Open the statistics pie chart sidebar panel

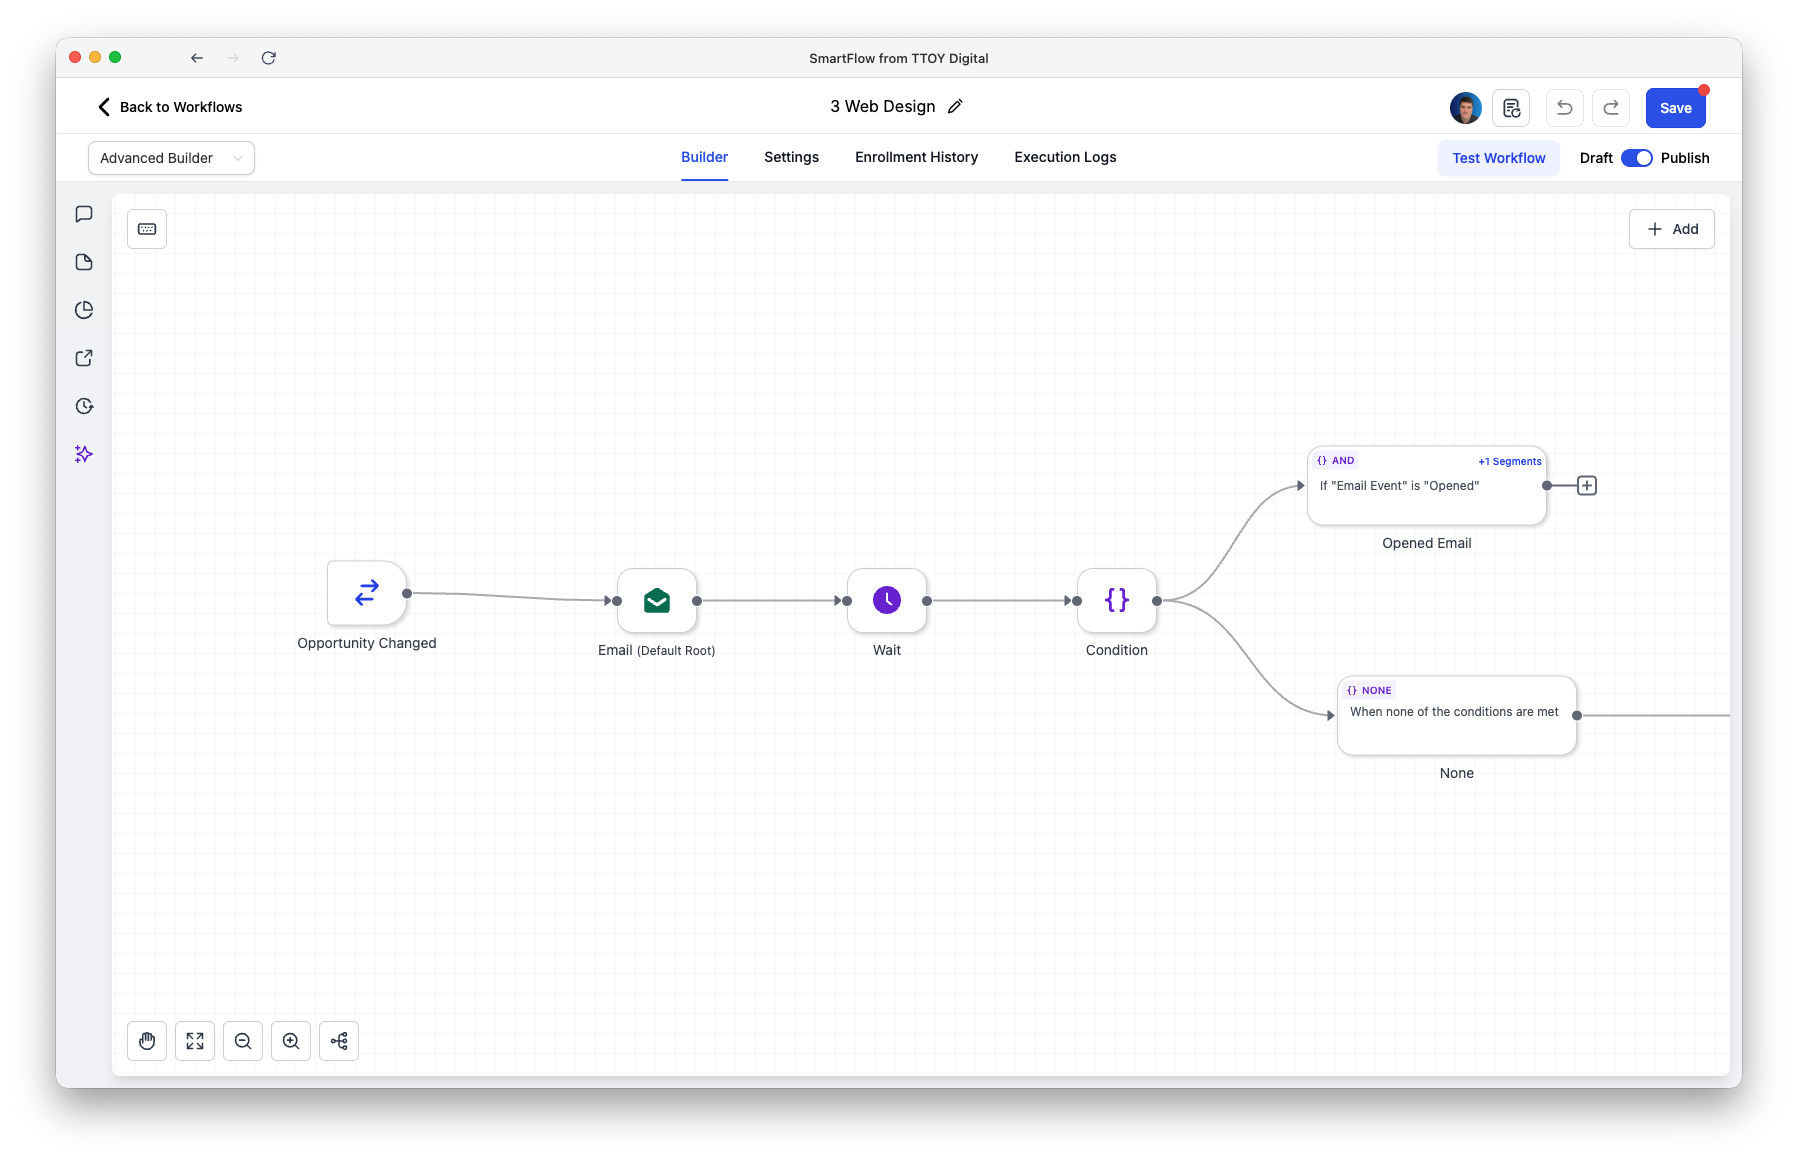[x=84, y=310]
